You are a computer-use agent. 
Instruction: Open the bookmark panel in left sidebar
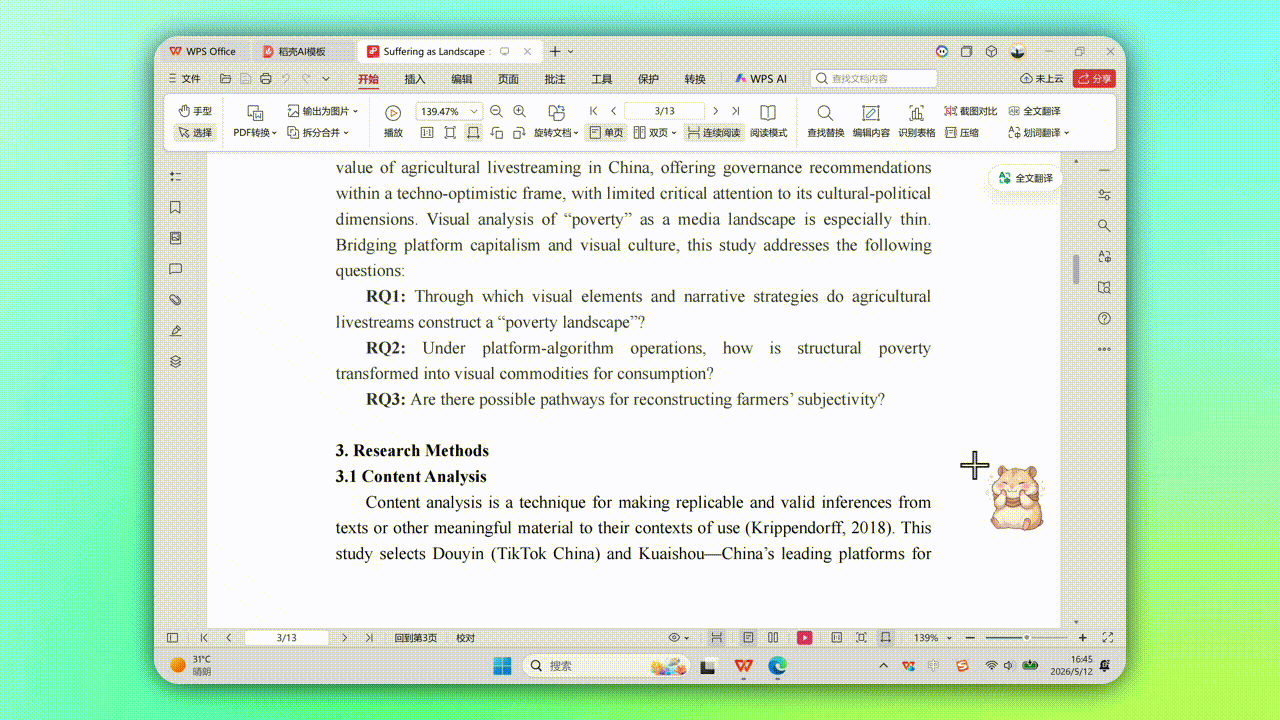[176, 207]
